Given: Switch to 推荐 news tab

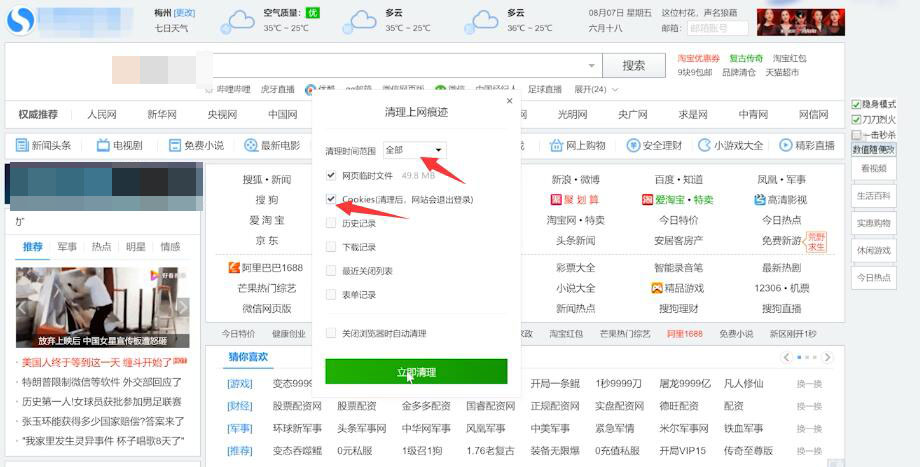Looking at the screenshot, I should coord(33,246).
